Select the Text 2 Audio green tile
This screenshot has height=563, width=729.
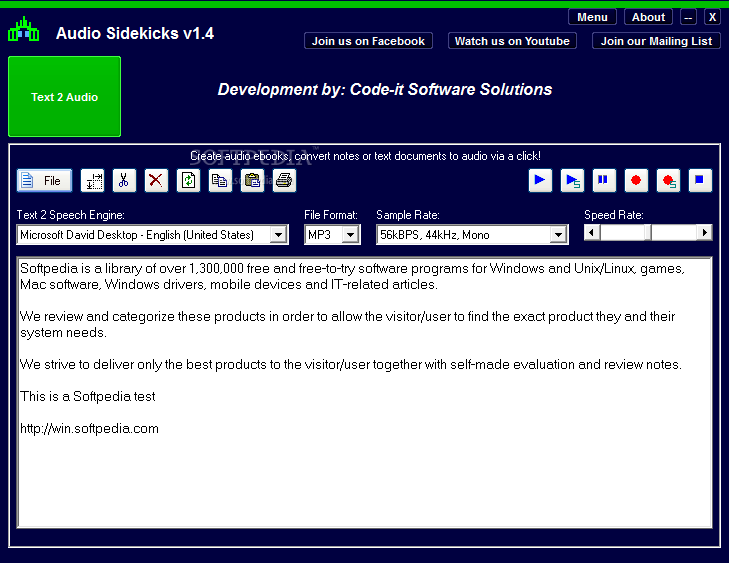(65, 97)
